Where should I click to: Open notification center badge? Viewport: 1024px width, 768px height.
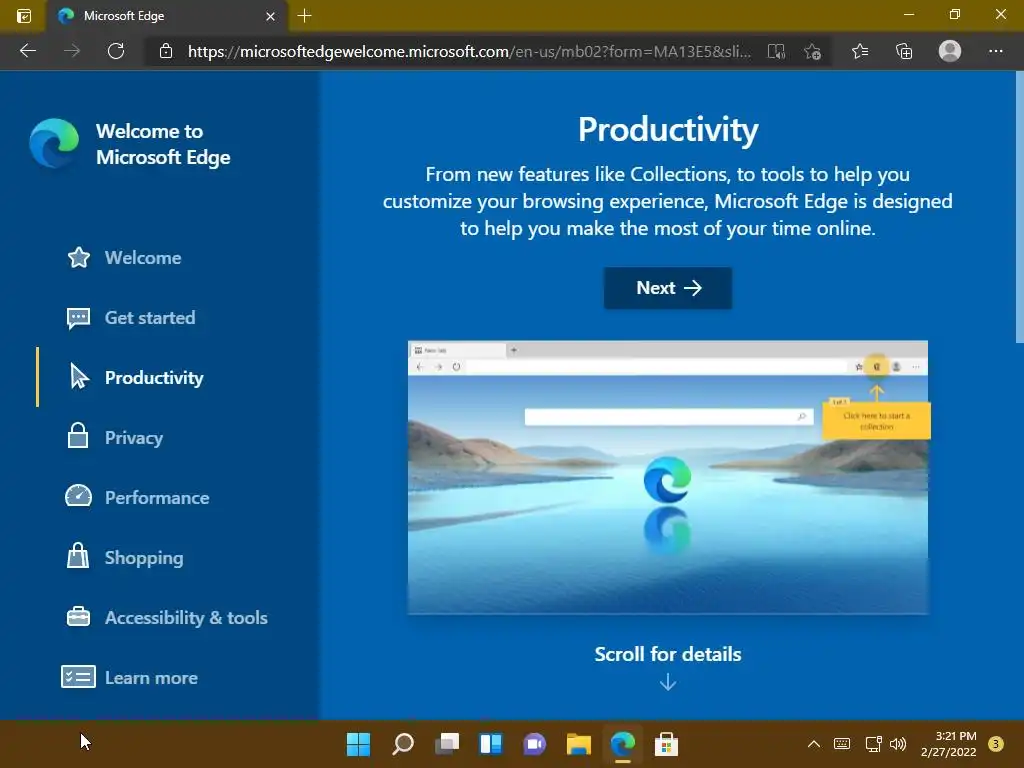[x=996, y=744]
